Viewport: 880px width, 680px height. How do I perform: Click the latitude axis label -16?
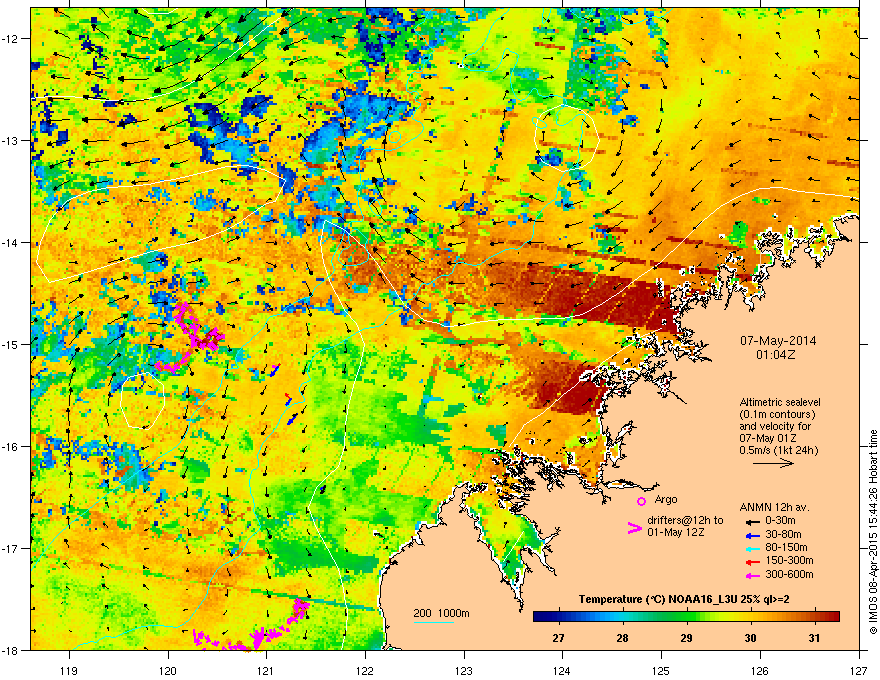point(11,447)
